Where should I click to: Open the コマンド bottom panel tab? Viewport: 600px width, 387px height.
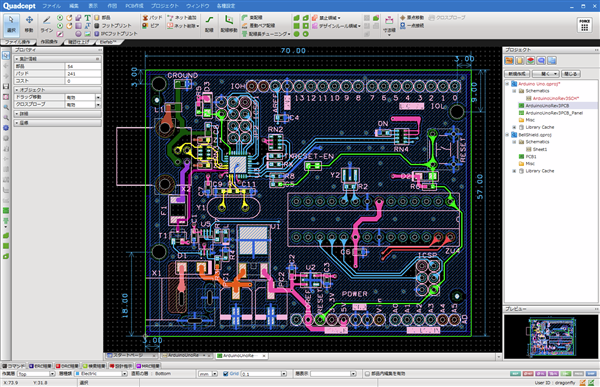(x=14, y=366)
